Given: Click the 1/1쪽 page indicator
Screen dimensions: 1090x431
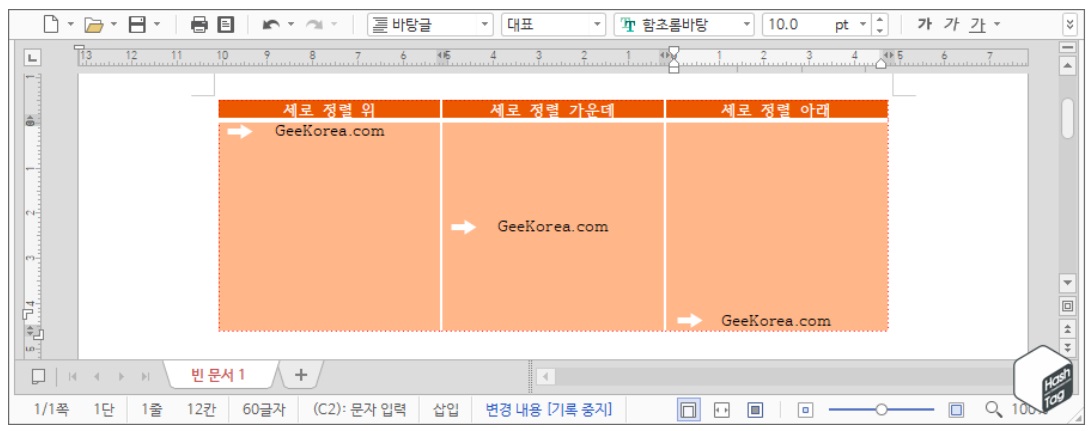Looking at the screenshot, I should (51, 410).
